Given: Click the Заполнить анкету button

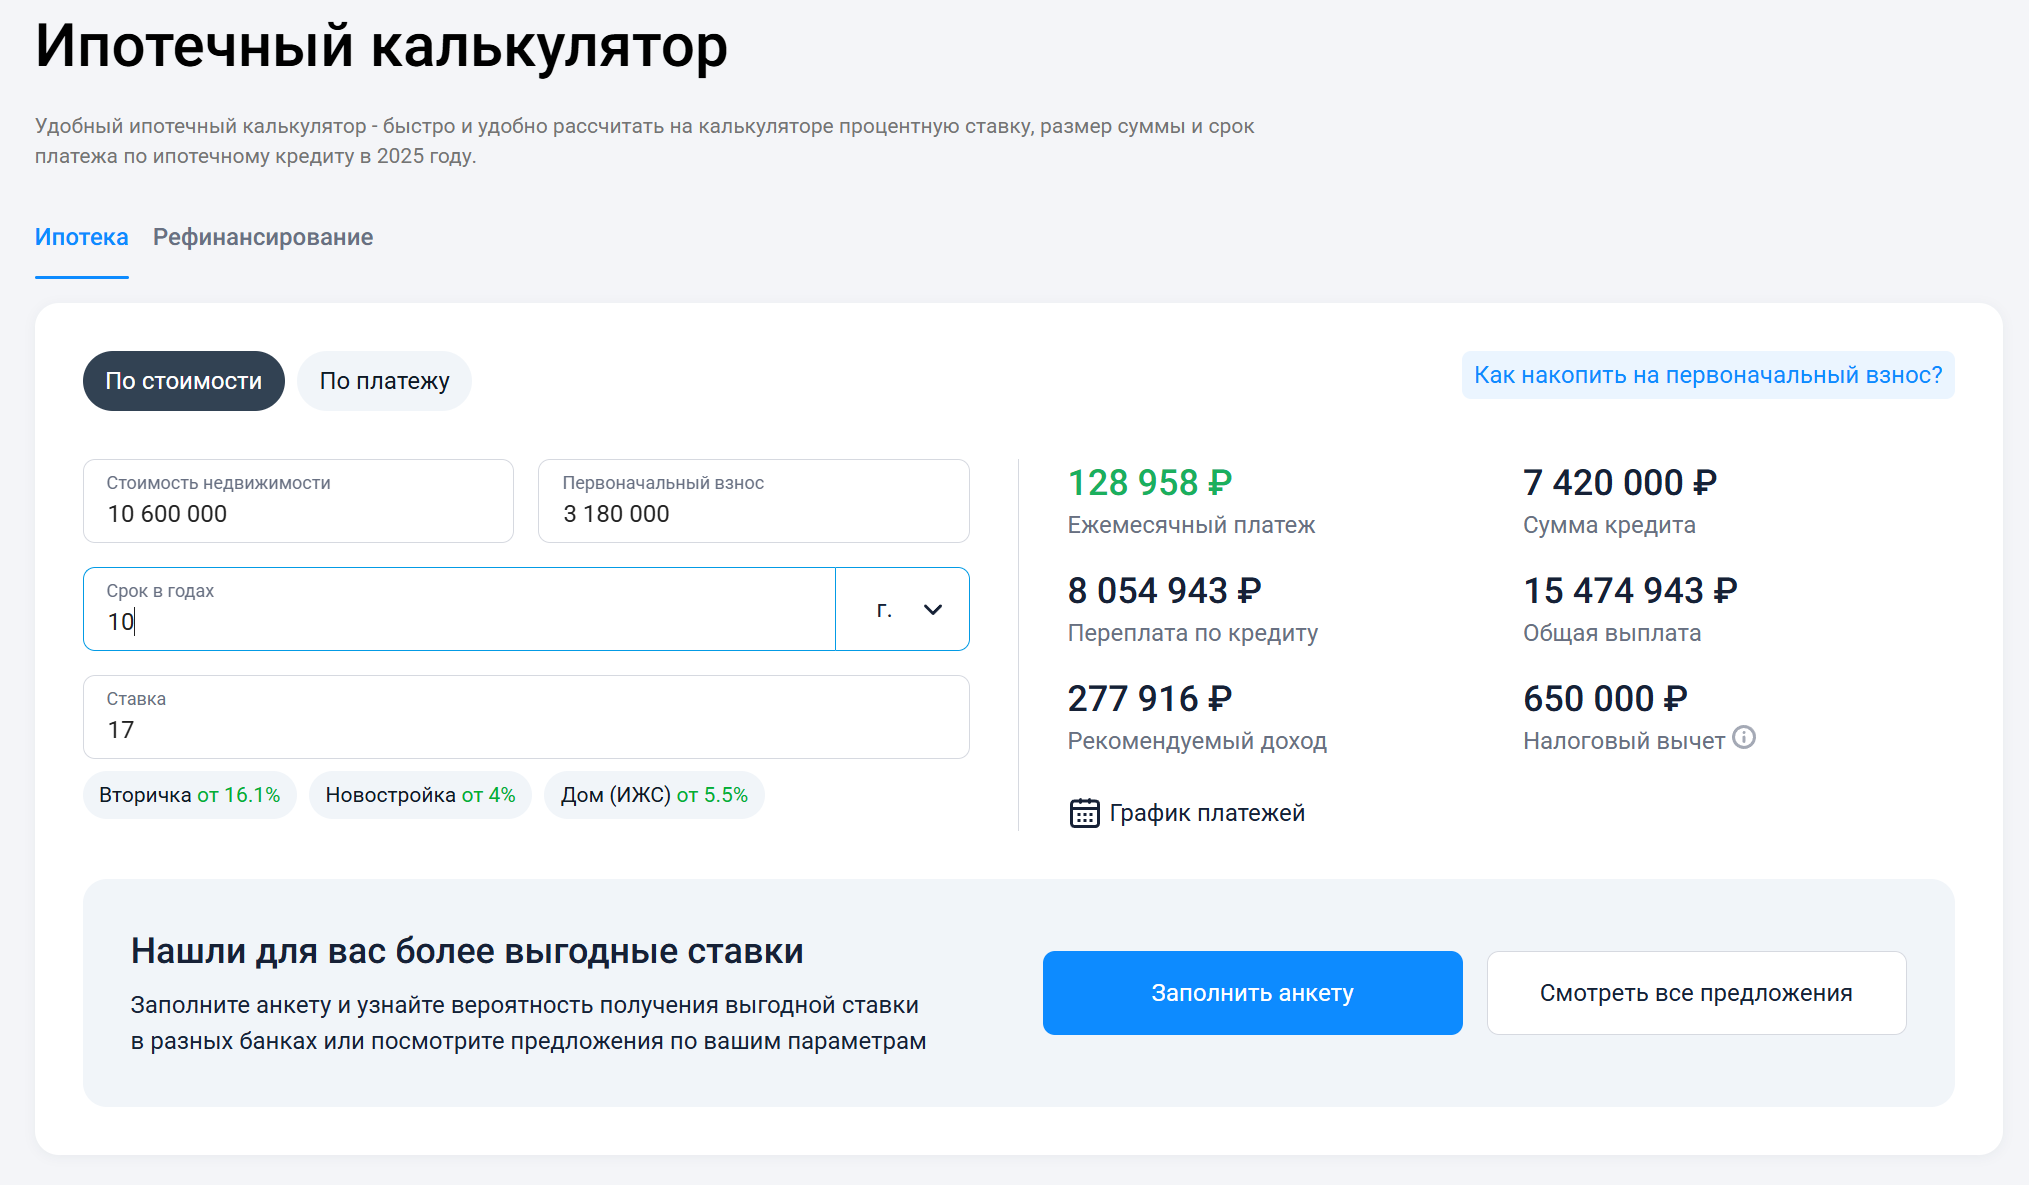Looking at the screenshot, I should pyautogui.click(x=1252, y=993).
